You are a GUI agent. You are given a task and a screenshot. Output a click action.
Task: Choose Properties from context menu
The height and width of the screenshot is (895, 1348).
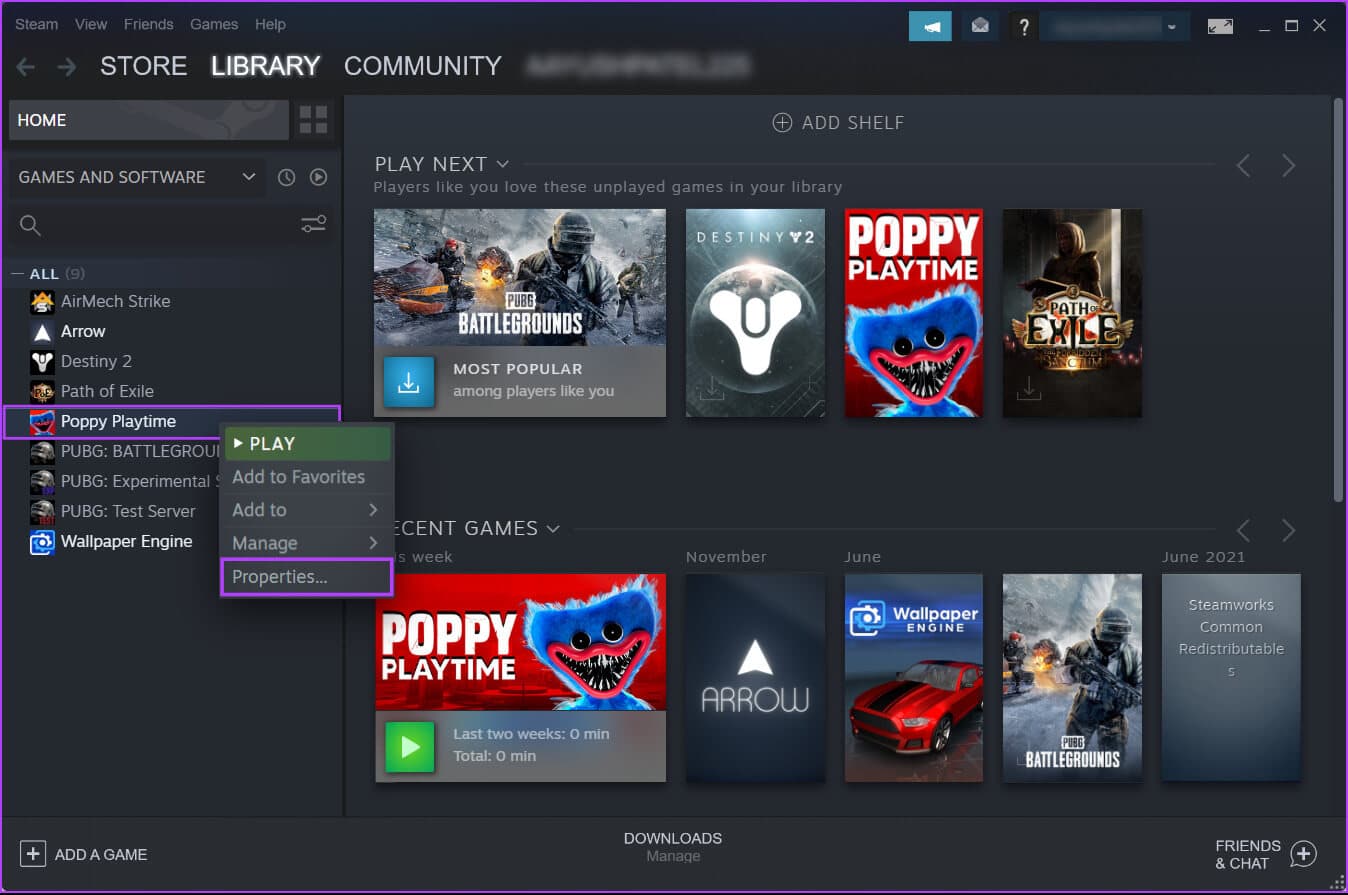tap(307, 577)
